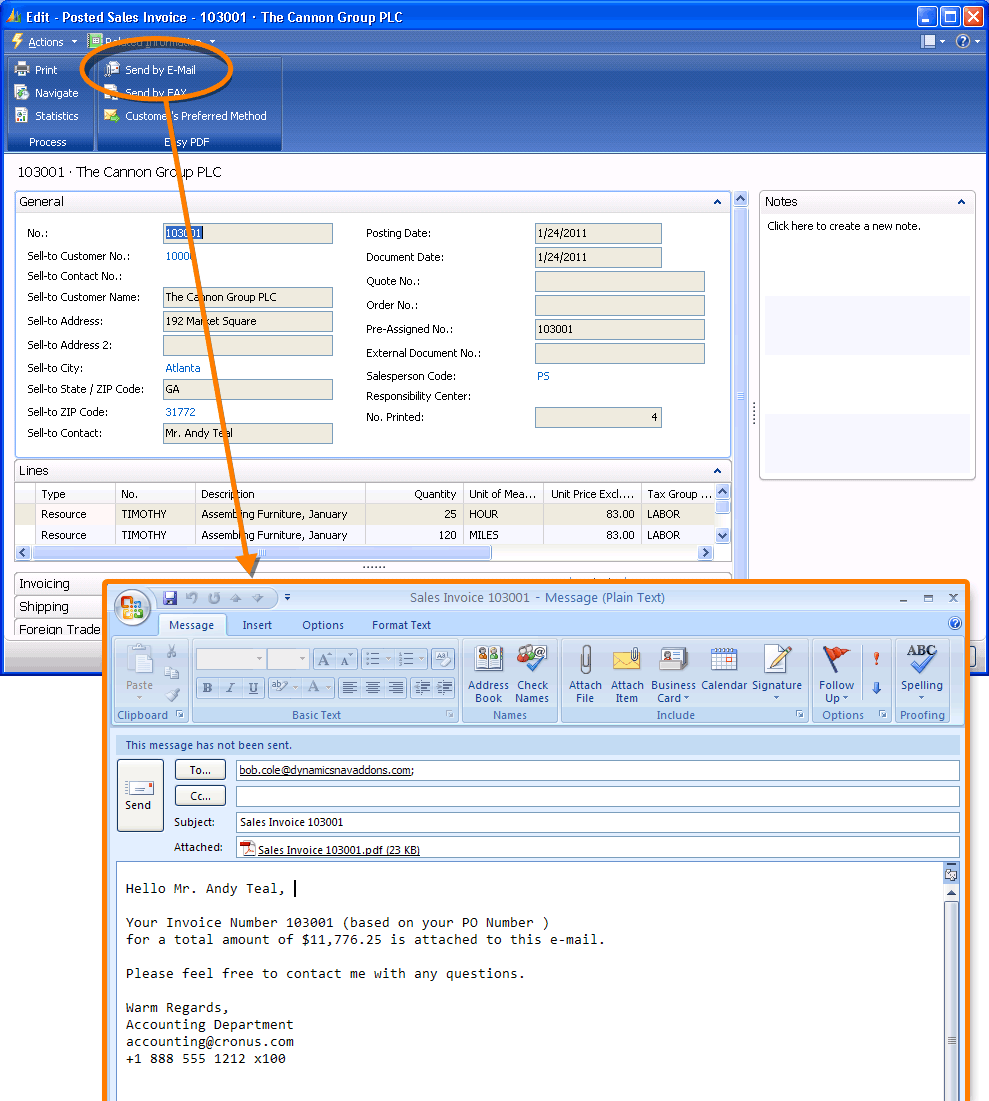This screenshot has height=1101, width=989.
Task: Click the Posting Date field
Action: [x=598, y=233]
